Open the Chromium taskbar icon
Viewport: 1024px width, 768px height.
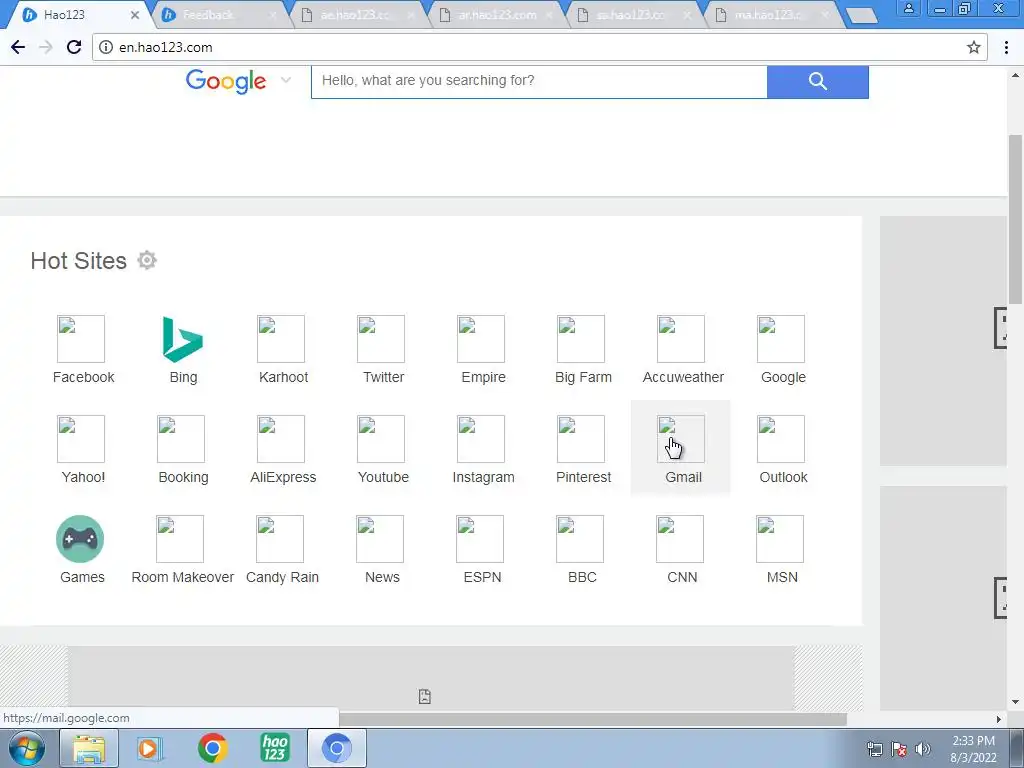click(x=337, y=748)
